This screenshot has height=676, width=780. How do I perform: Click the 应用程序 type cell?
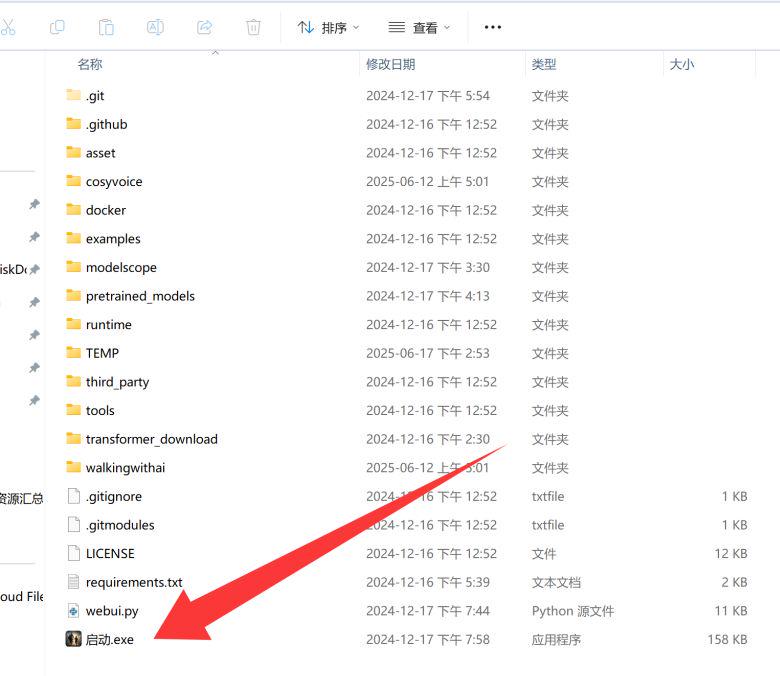tap(556, 639)
